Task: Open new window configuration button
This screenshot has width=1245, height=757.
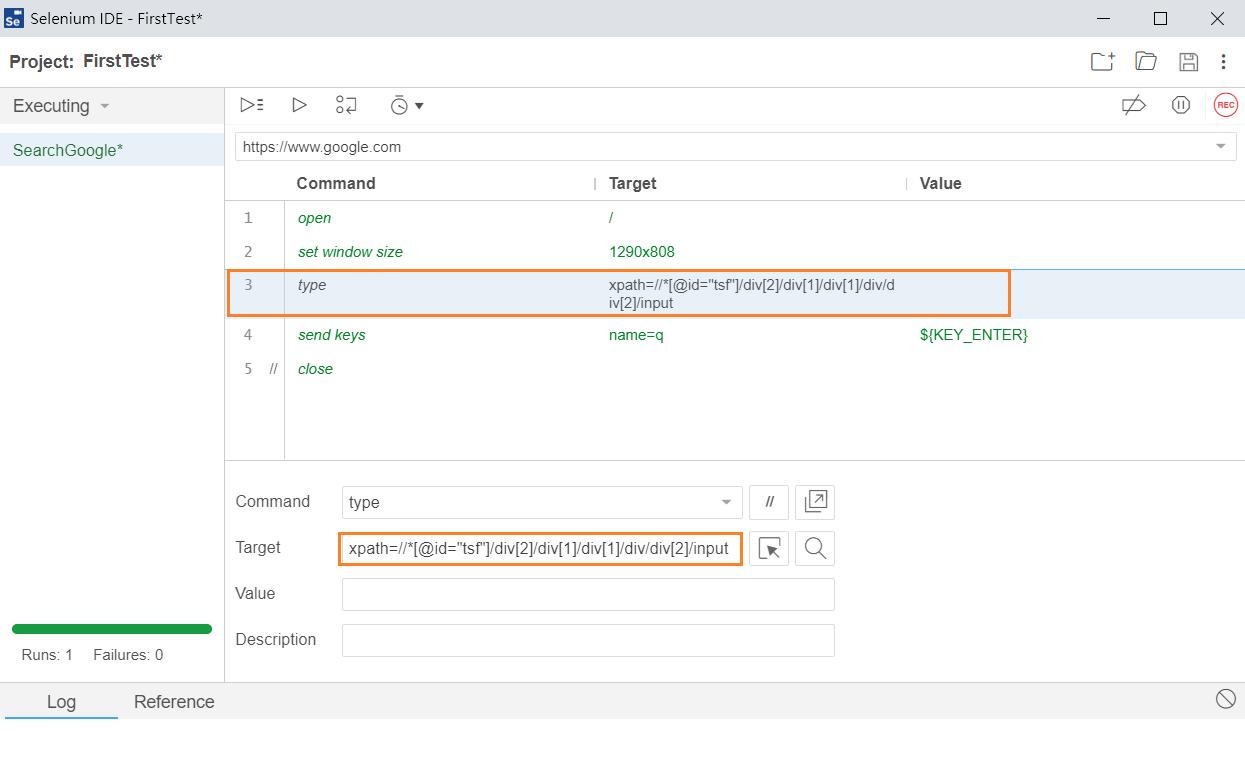Action: tap(815, 502)
